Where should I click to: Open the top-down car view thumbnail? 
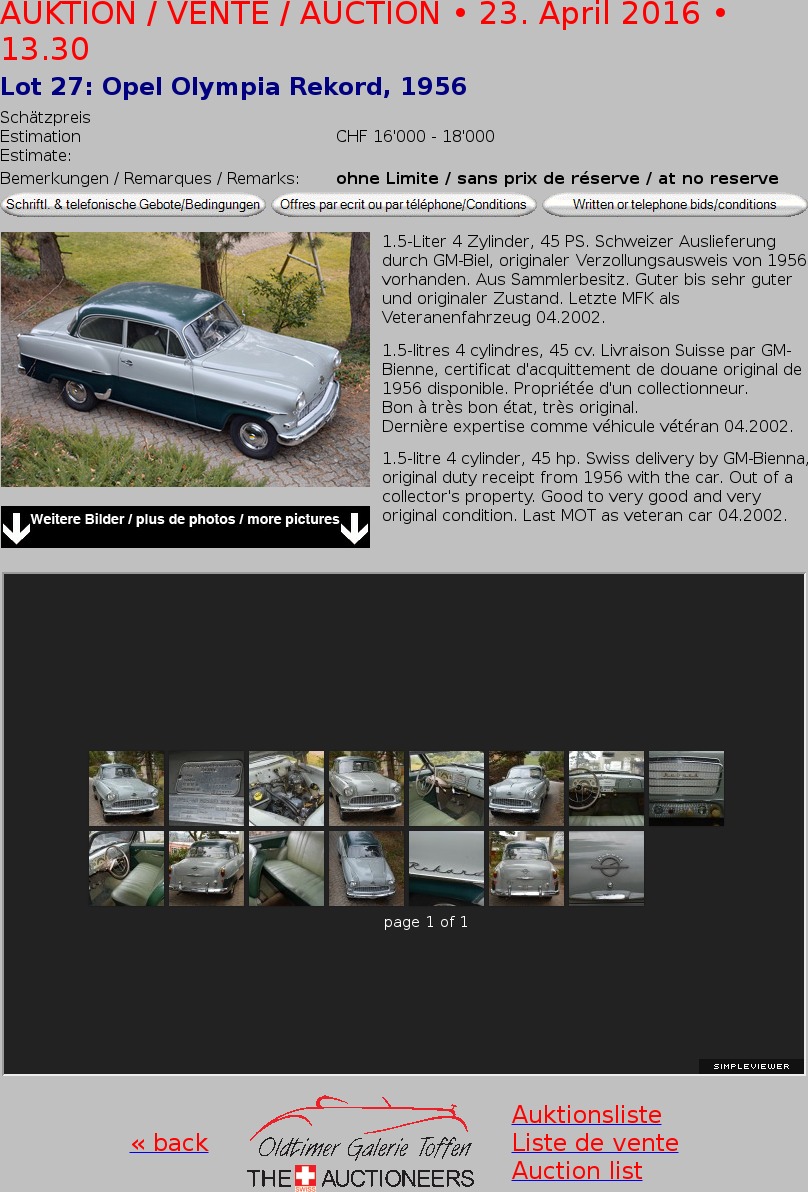366,868
